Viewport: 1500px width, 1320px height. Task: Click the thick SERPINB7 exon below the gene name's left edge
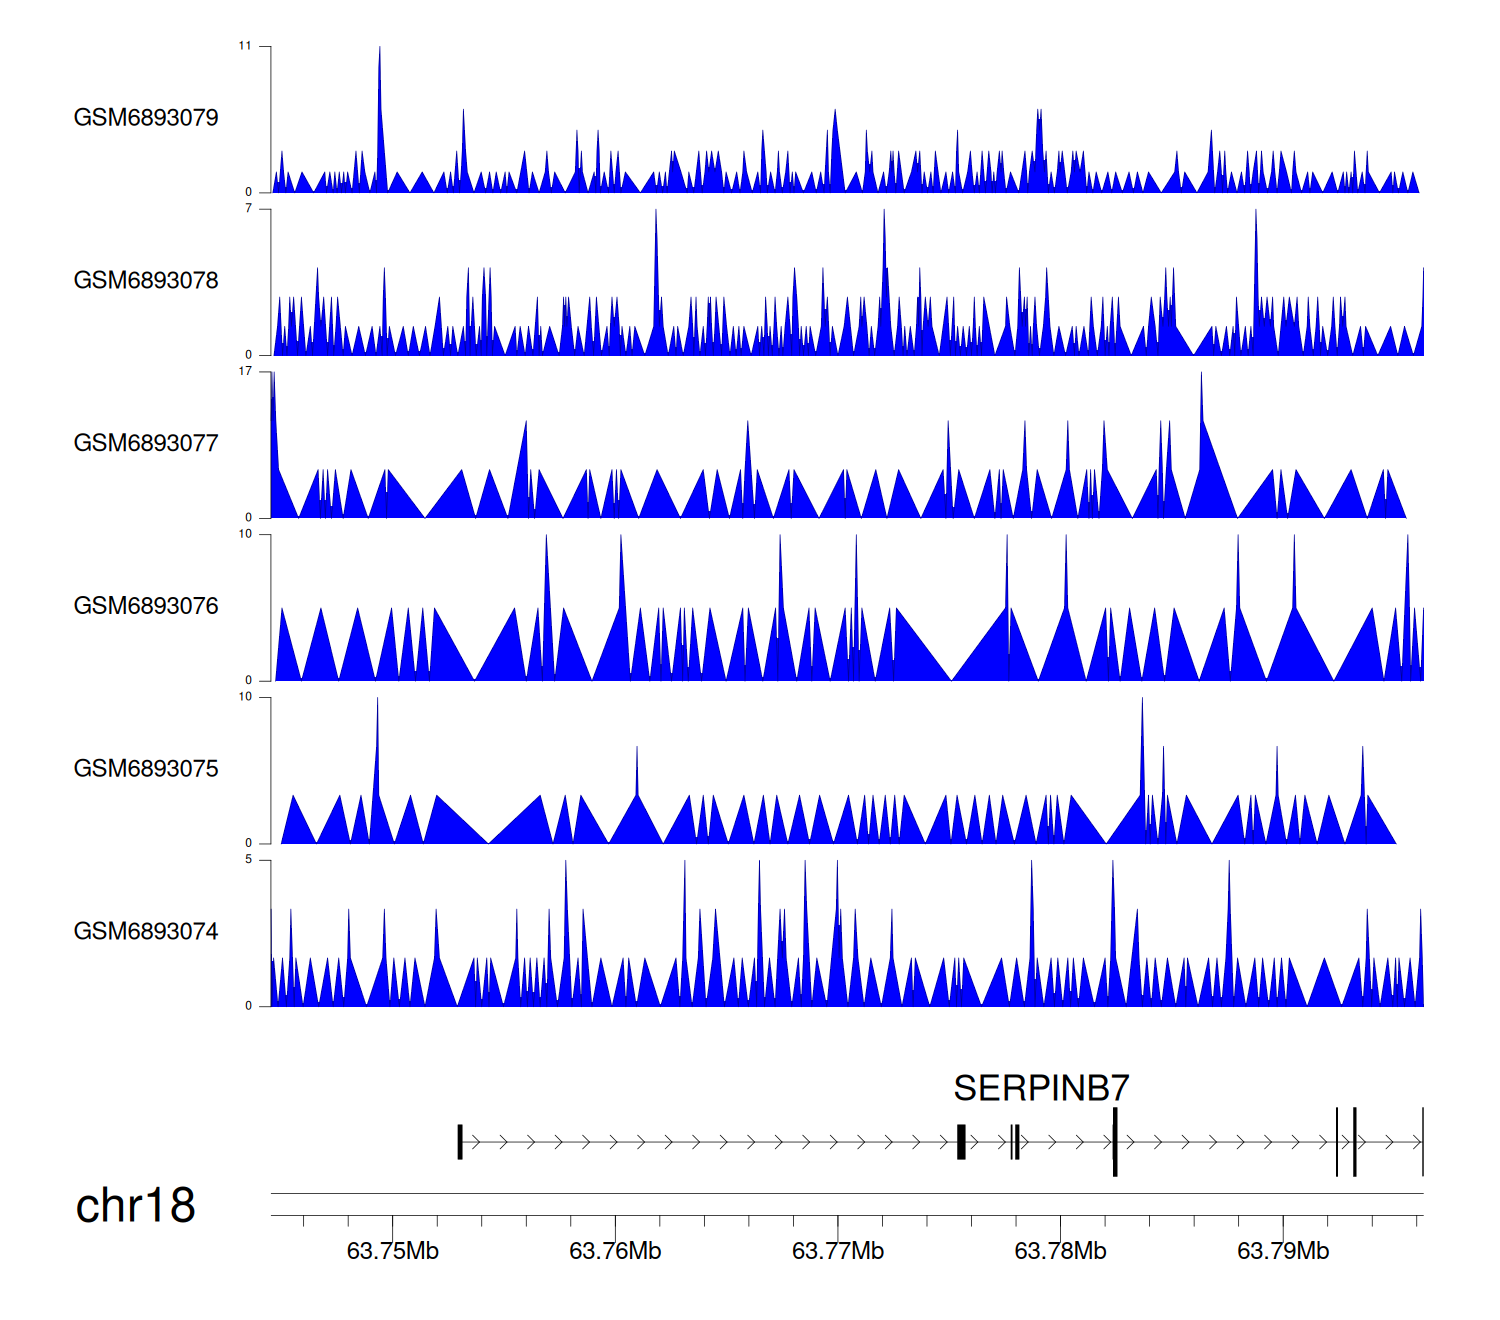[x=961, y=1142]
